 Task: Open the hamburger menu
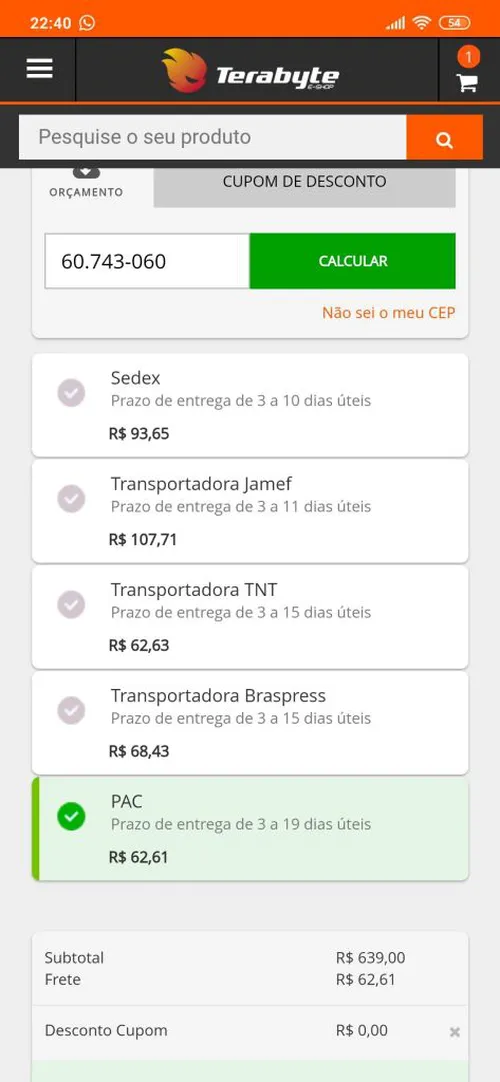(x=39, y=68)
